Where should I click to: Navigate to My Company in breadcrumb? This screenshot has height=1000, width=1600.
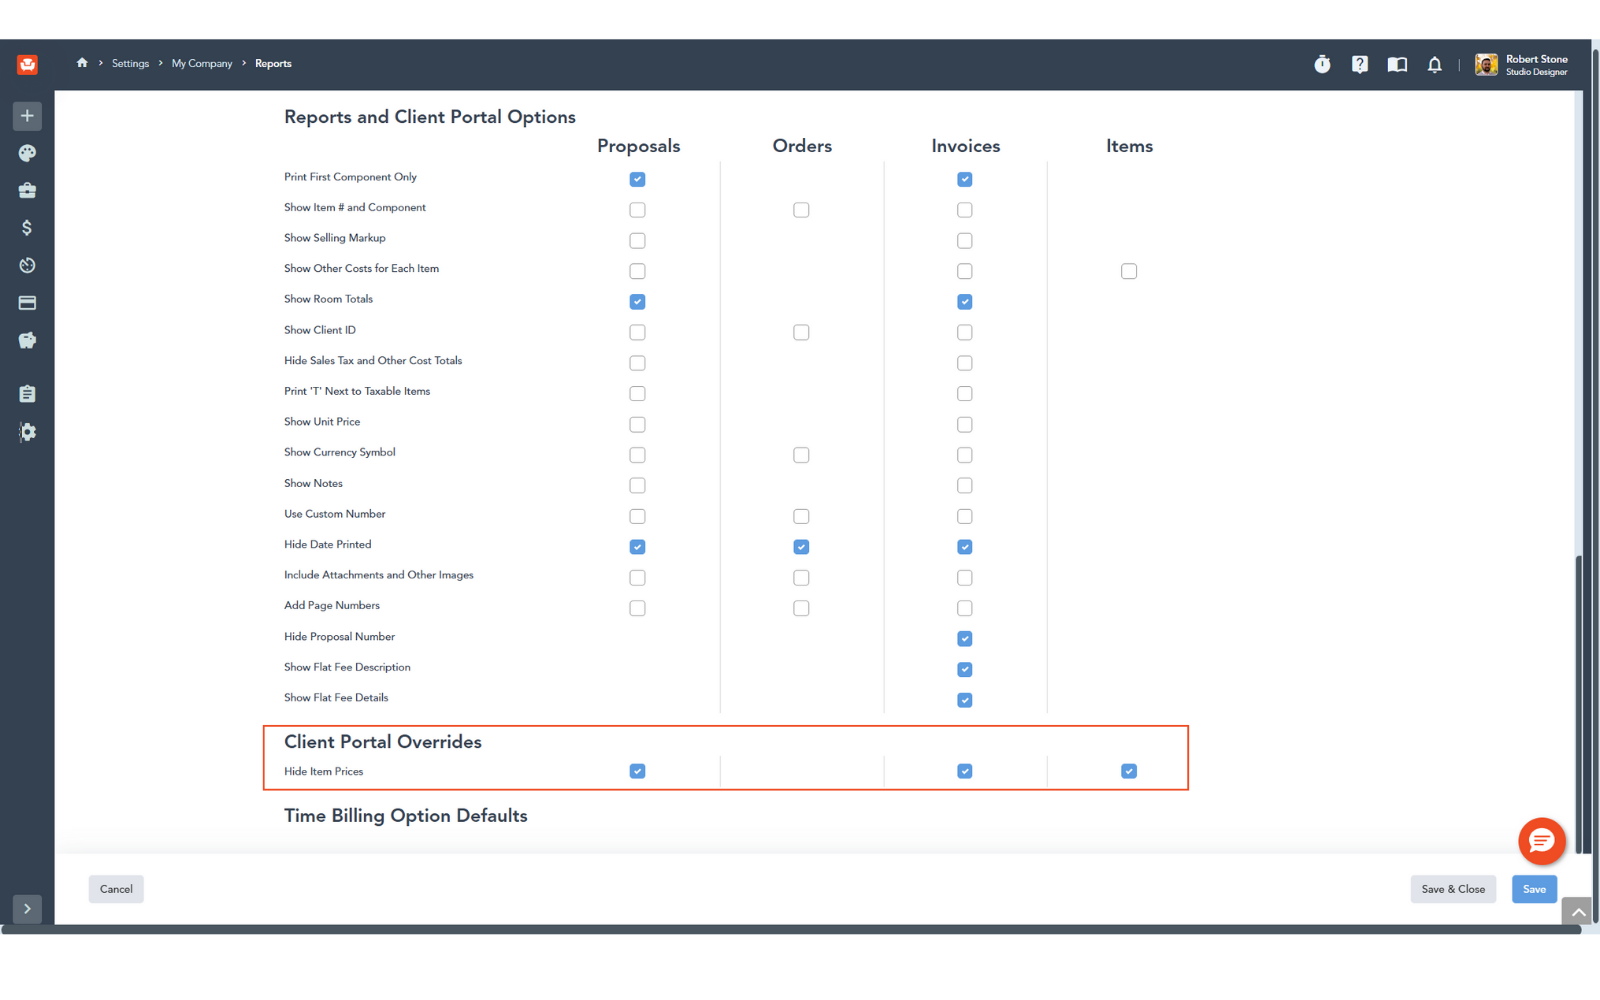tap(201, 64)
